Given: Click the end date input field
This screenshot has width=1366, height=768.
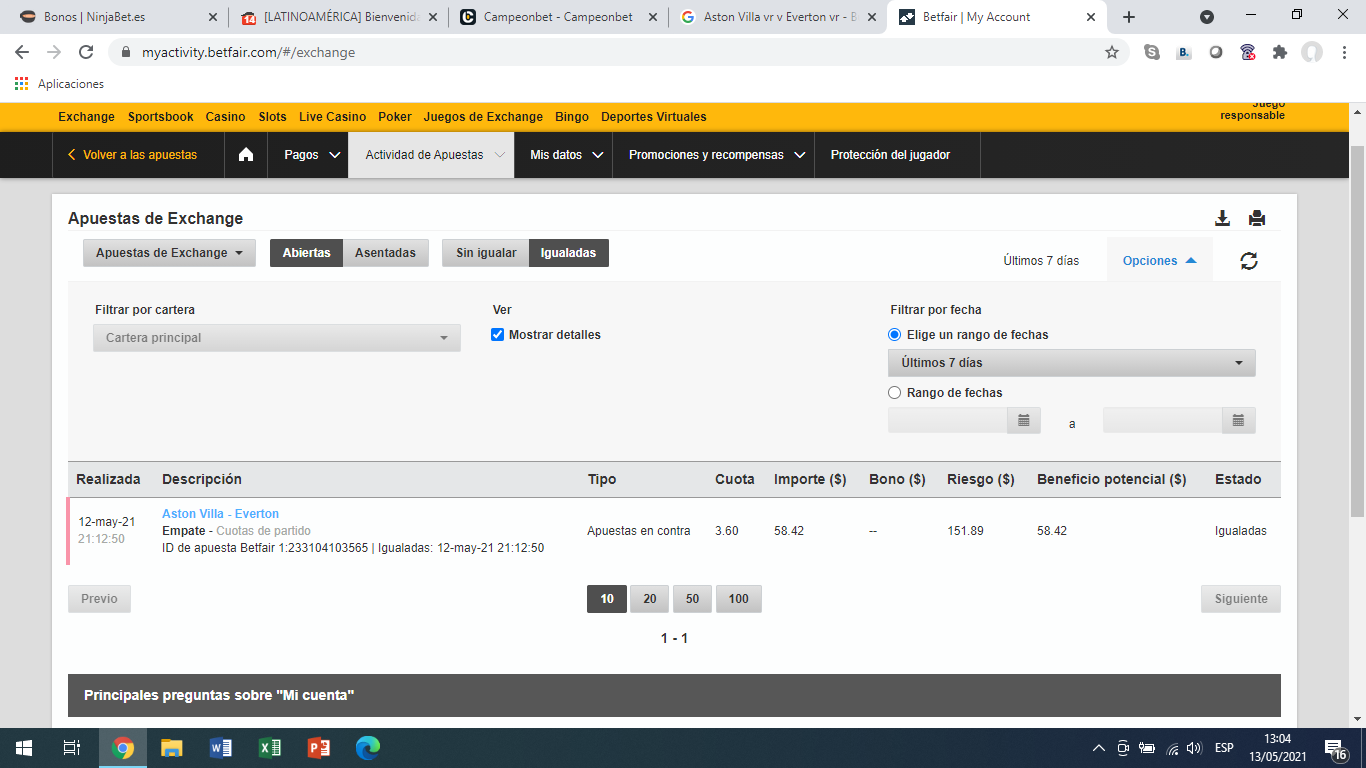Looking at the screenshot, I should tap(1162, 421).
